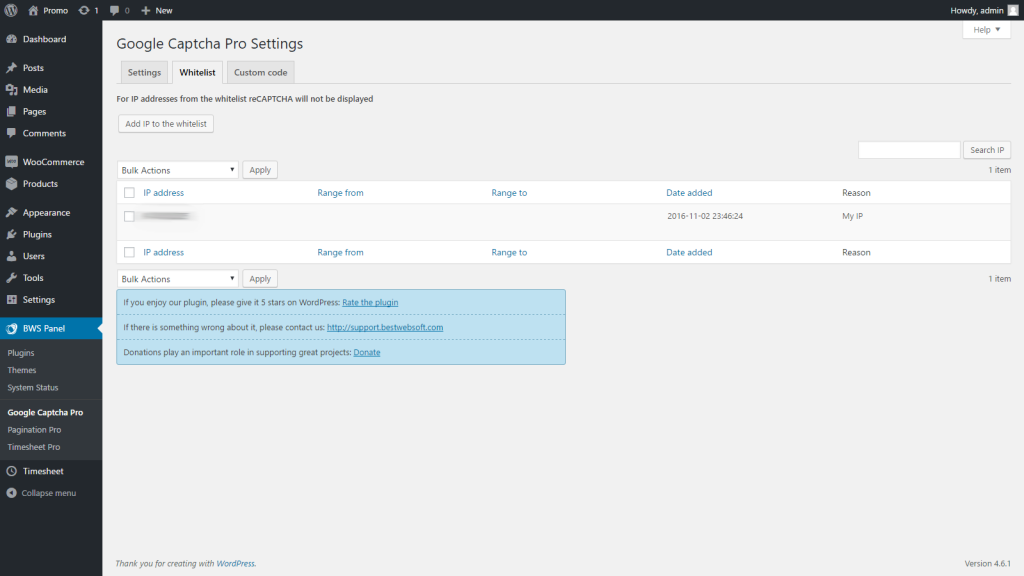Click the BWS Panel icon
The width and height of the screenshot is (1024, 576).
click(x=12, y=328)
